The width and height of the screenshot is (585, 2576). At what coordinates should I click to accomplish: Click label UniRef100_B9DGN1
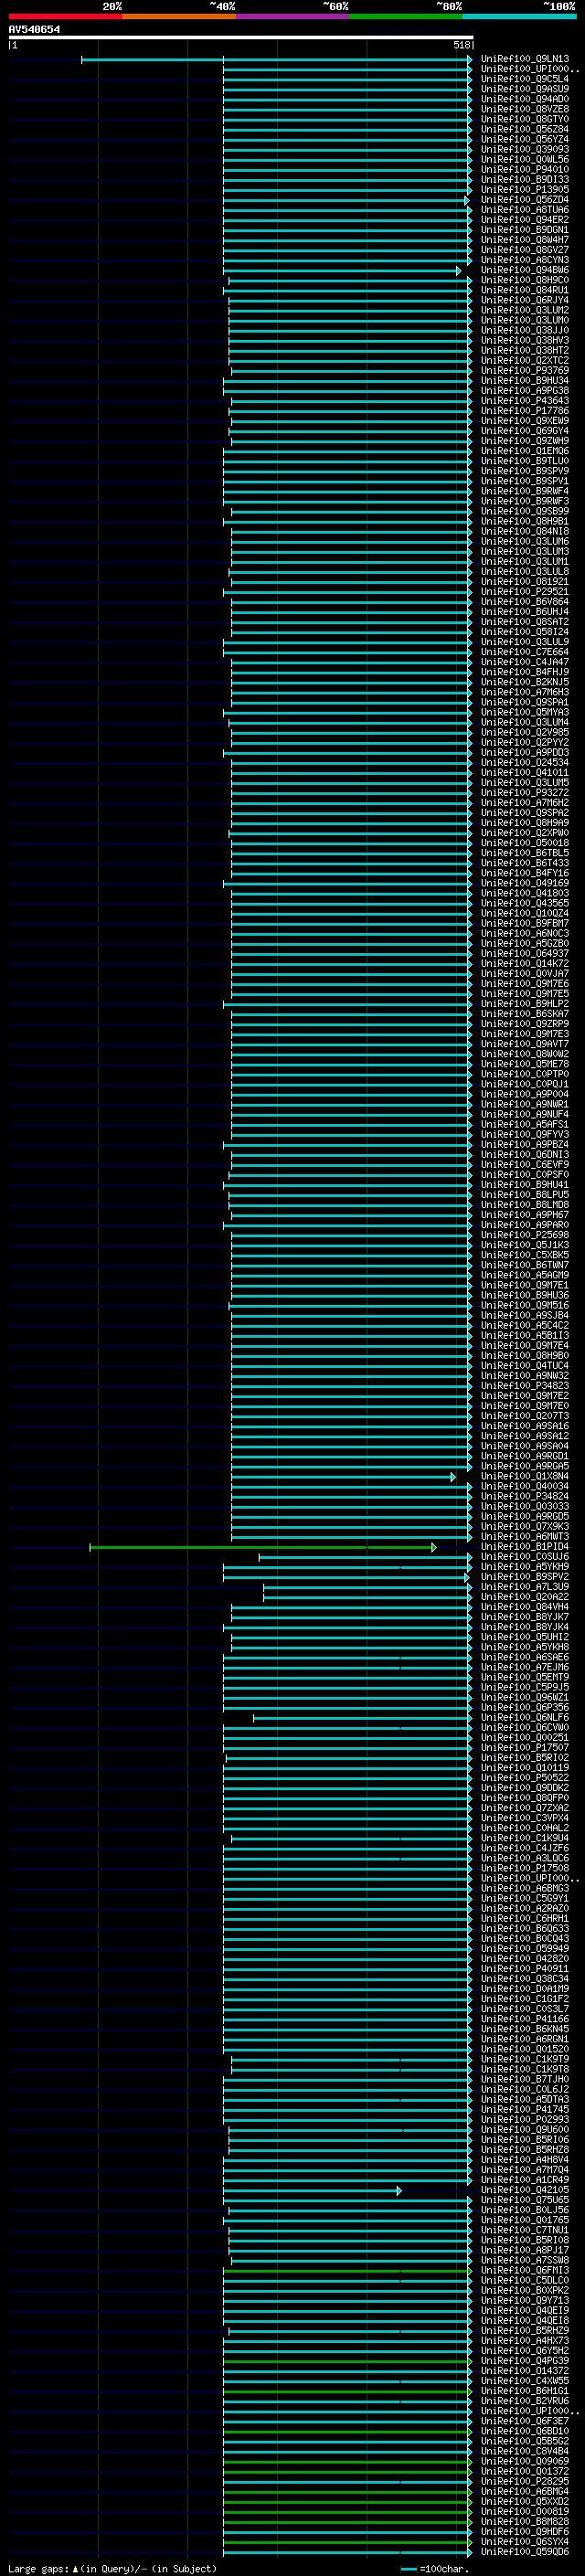pyautogui.click(x=525, y=230)
